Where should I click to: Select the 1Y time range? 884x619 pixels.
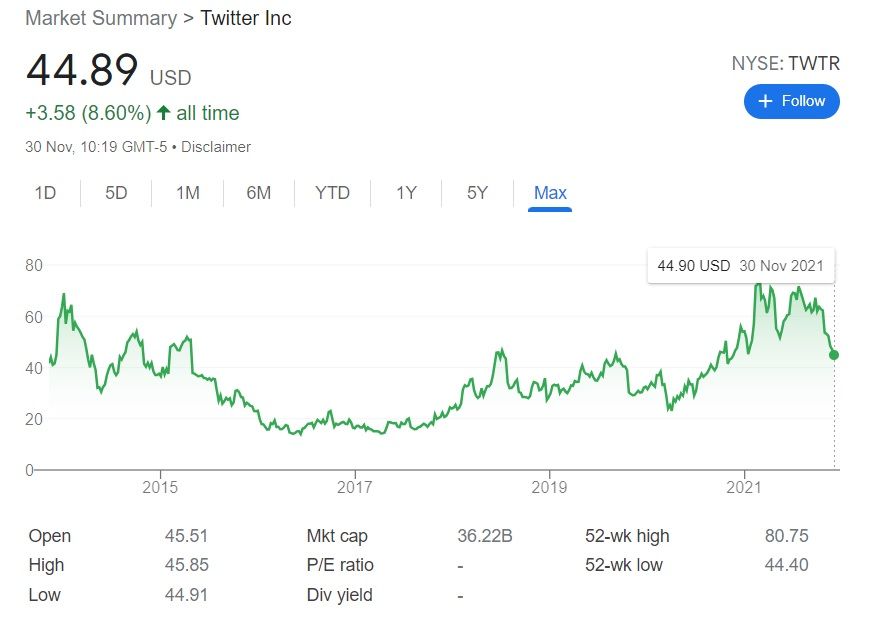pyautogui.click(x=405, y=193)
